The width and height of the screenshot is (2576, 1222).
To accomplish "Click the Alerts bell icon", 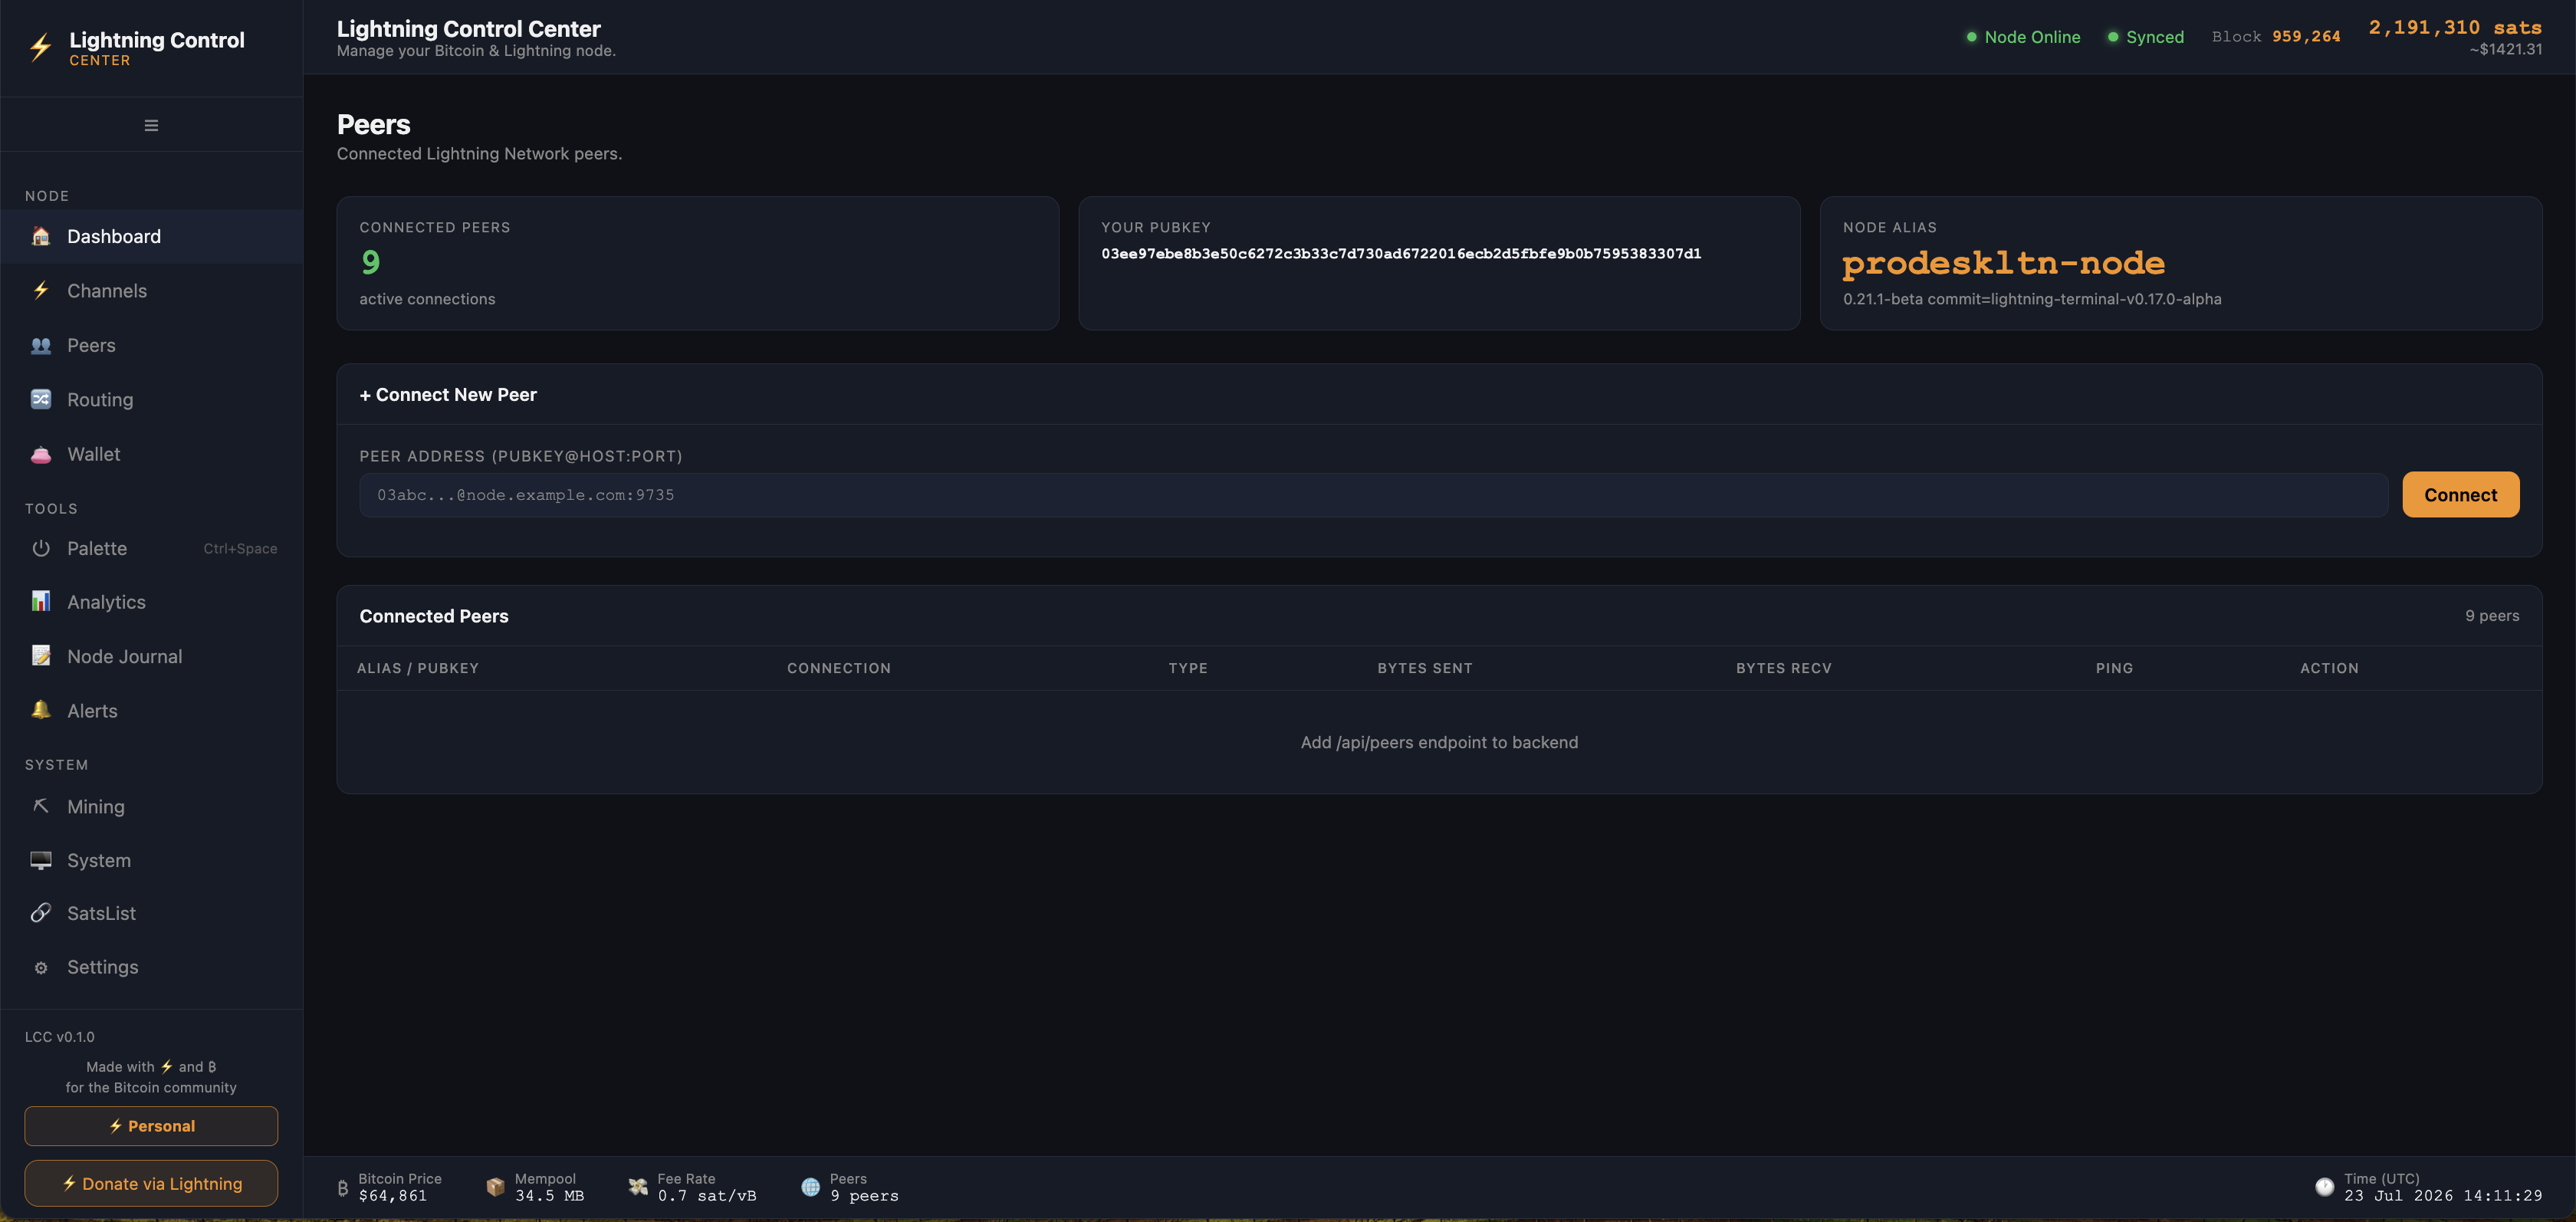I will [41, 710].
